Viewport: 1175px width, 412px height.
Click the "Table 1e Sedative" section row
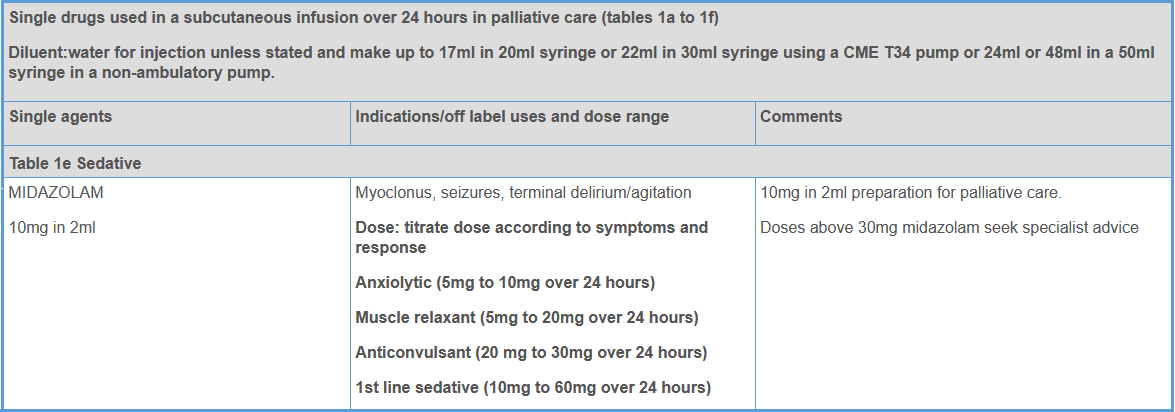(x=75, y=162)
